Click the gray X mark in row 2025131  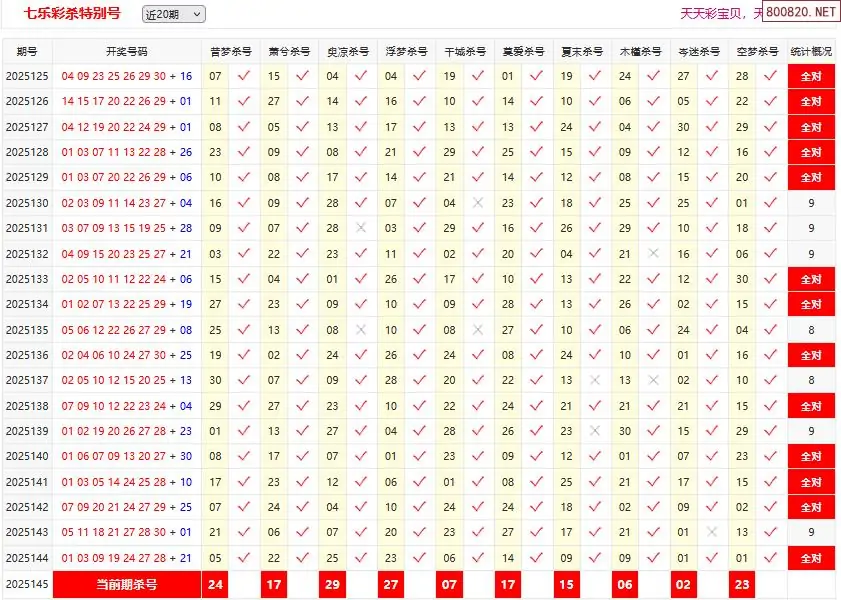(361, 228)
